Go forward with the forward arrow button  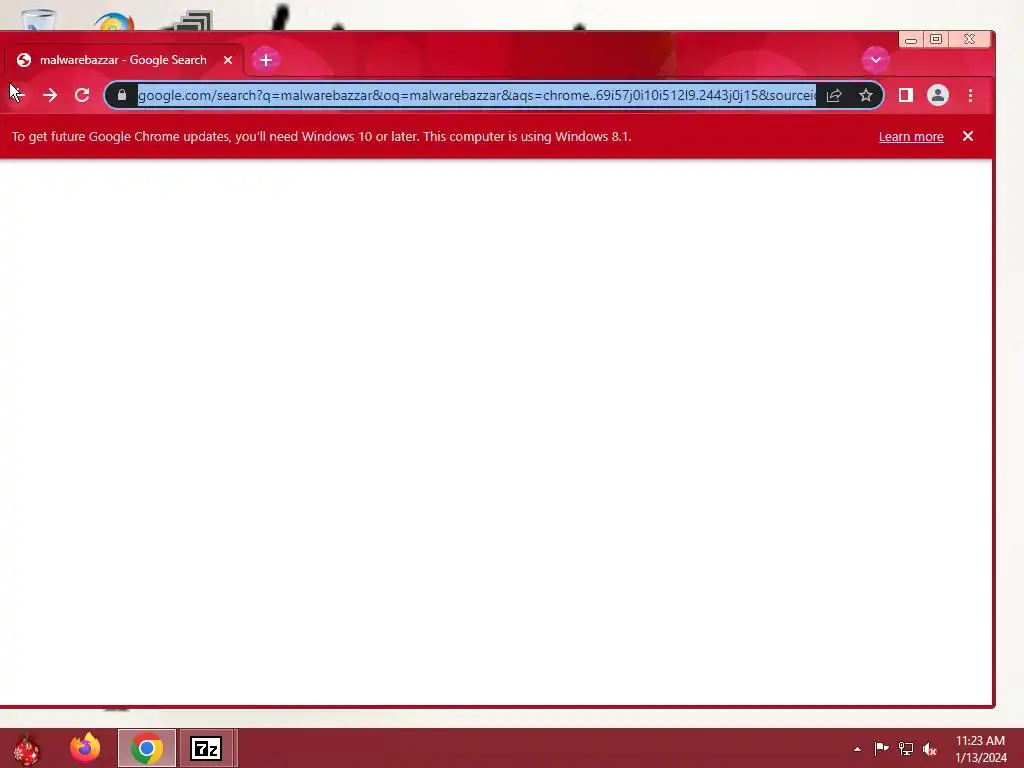click(x=50, y=95)
